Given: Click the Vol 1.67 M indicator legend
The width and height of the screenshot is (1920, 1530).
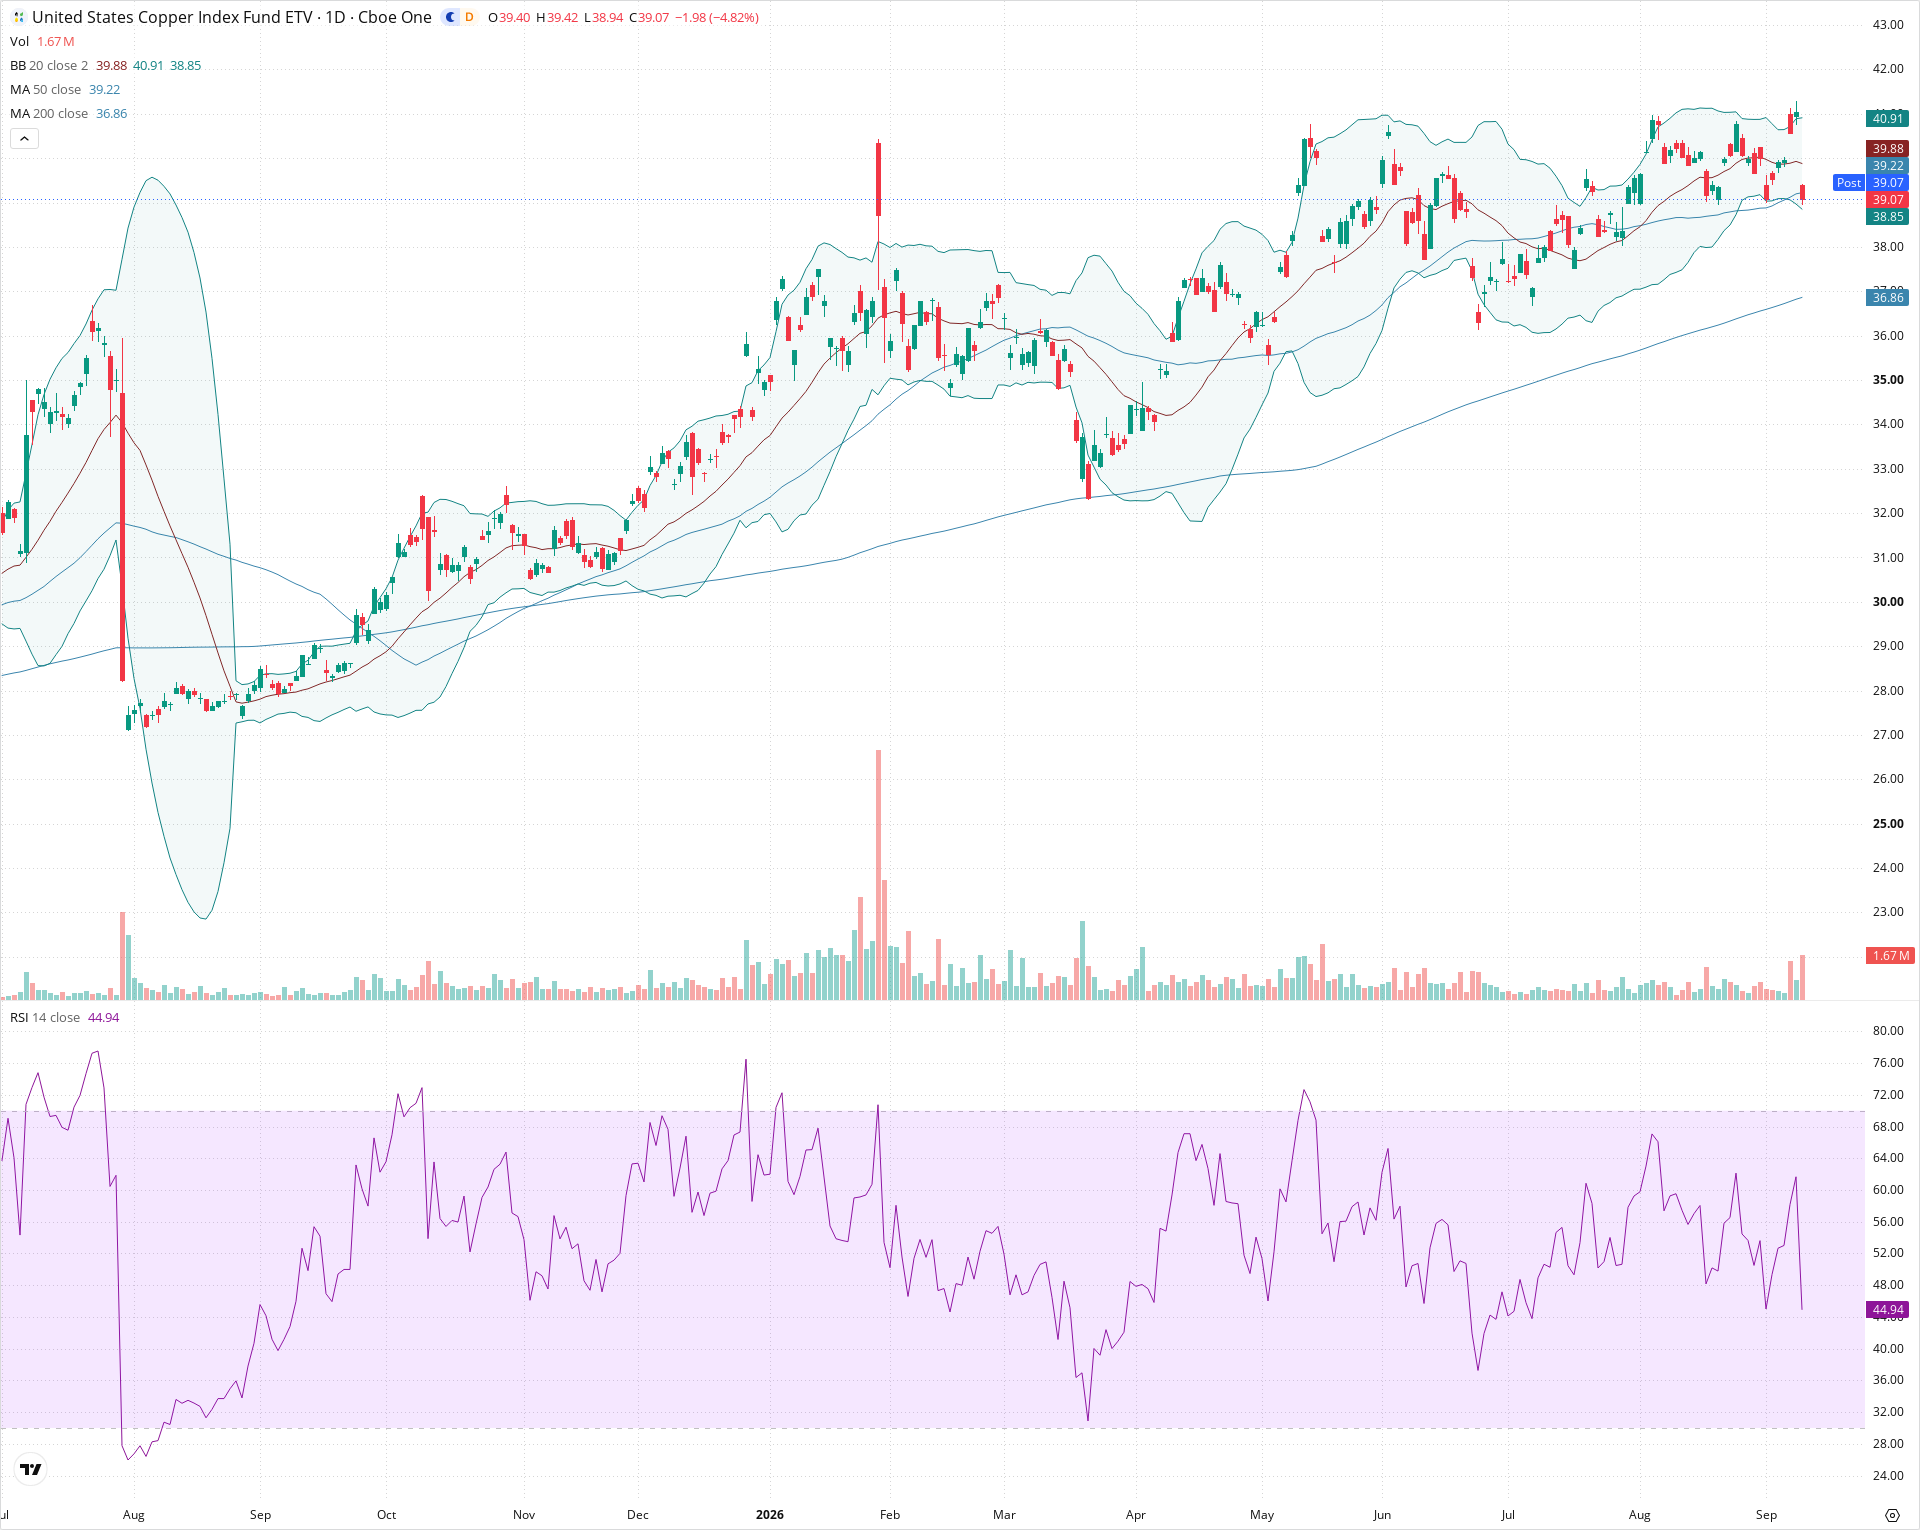Looking at the screenshot, I should [x=42, y=41].
